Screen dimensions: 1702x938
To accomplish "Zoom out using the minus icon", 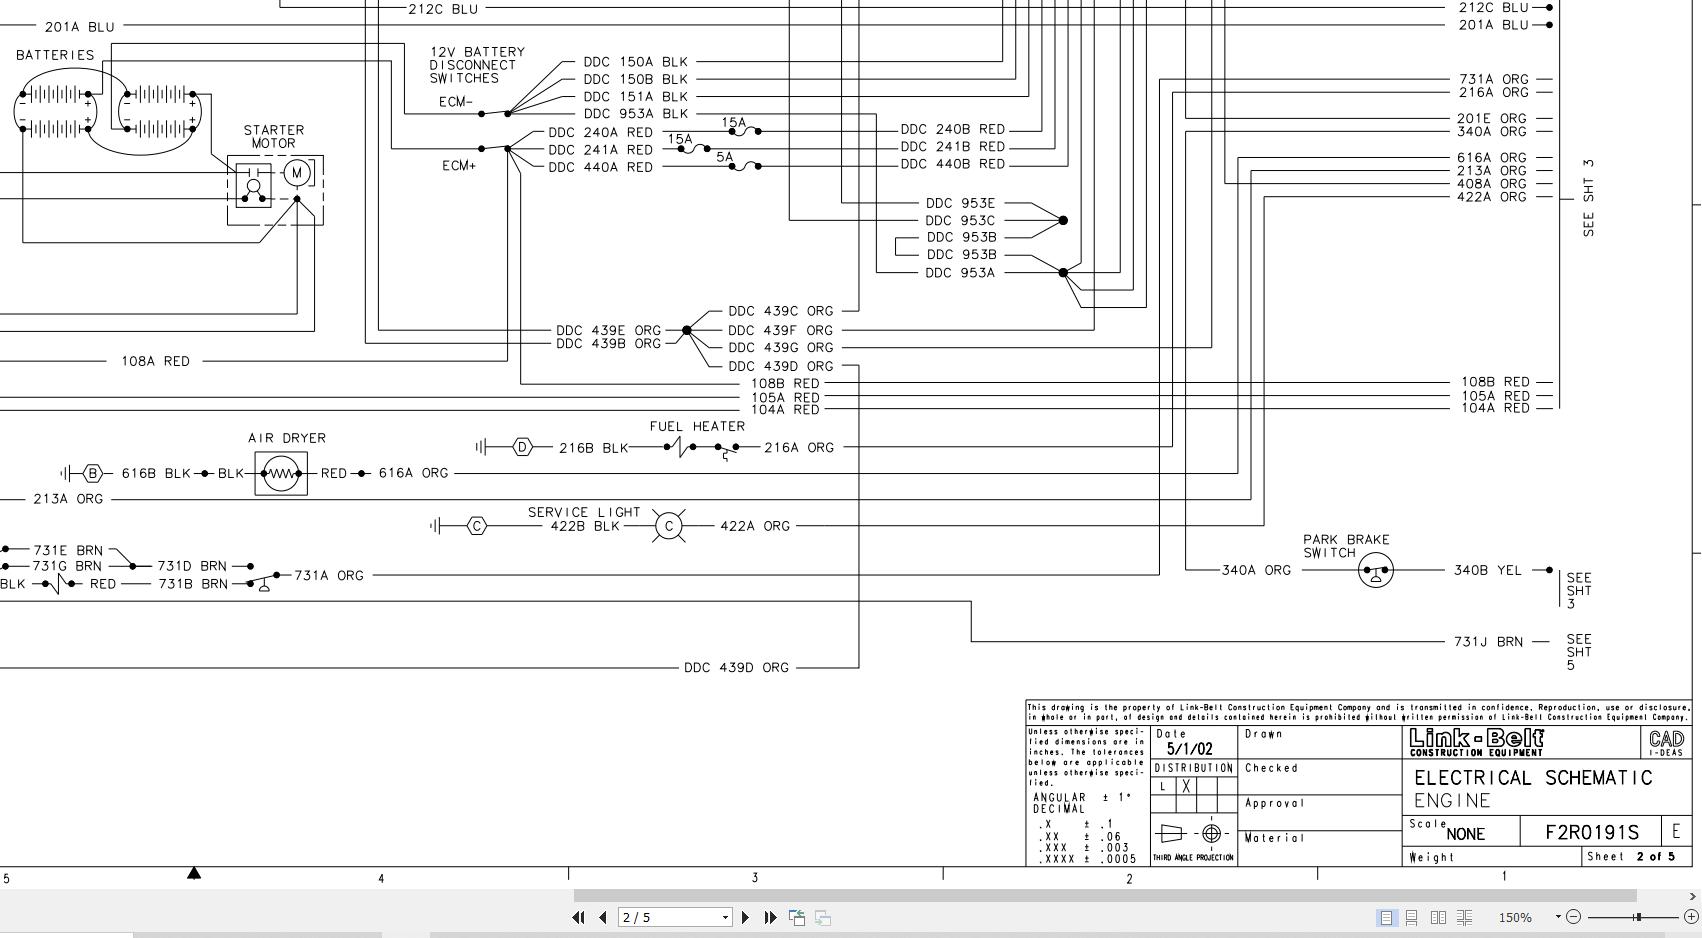I will [x=1574, y=917].
